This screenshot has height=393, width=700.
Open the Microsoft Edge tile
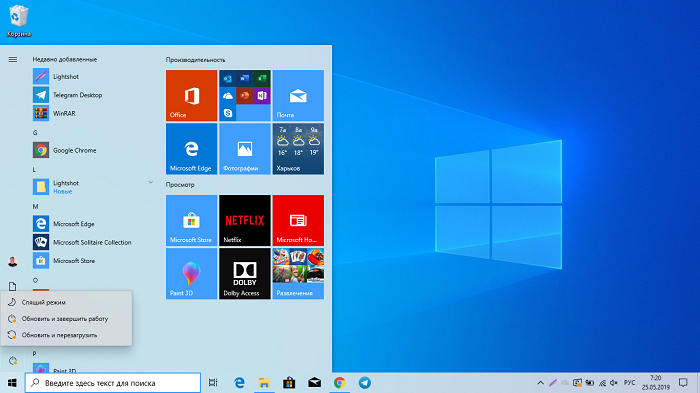[192, 149]
